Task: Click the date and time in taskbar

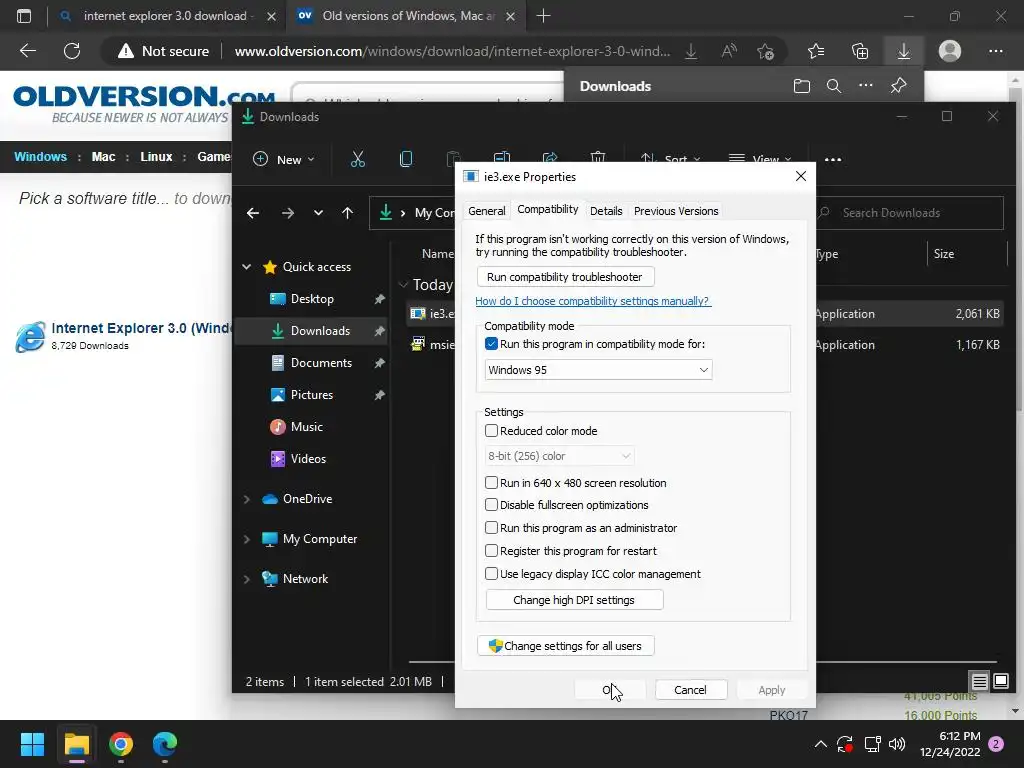Action: coord(950,744)
